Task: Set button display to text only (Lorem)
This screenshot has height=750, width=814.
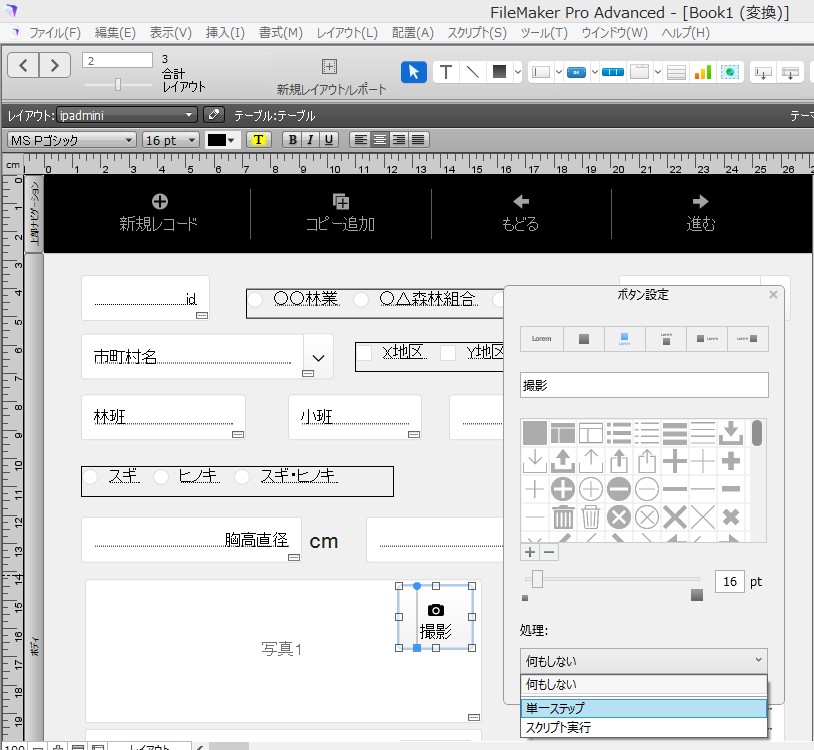Action: 541,339
